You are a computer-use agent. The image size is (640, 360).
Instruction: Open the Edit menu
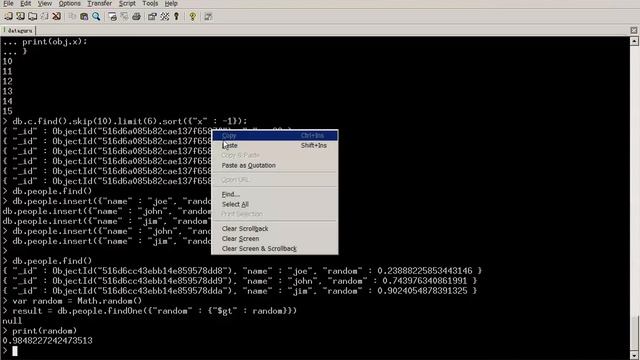pyautogui.click(x=26, y=3)
